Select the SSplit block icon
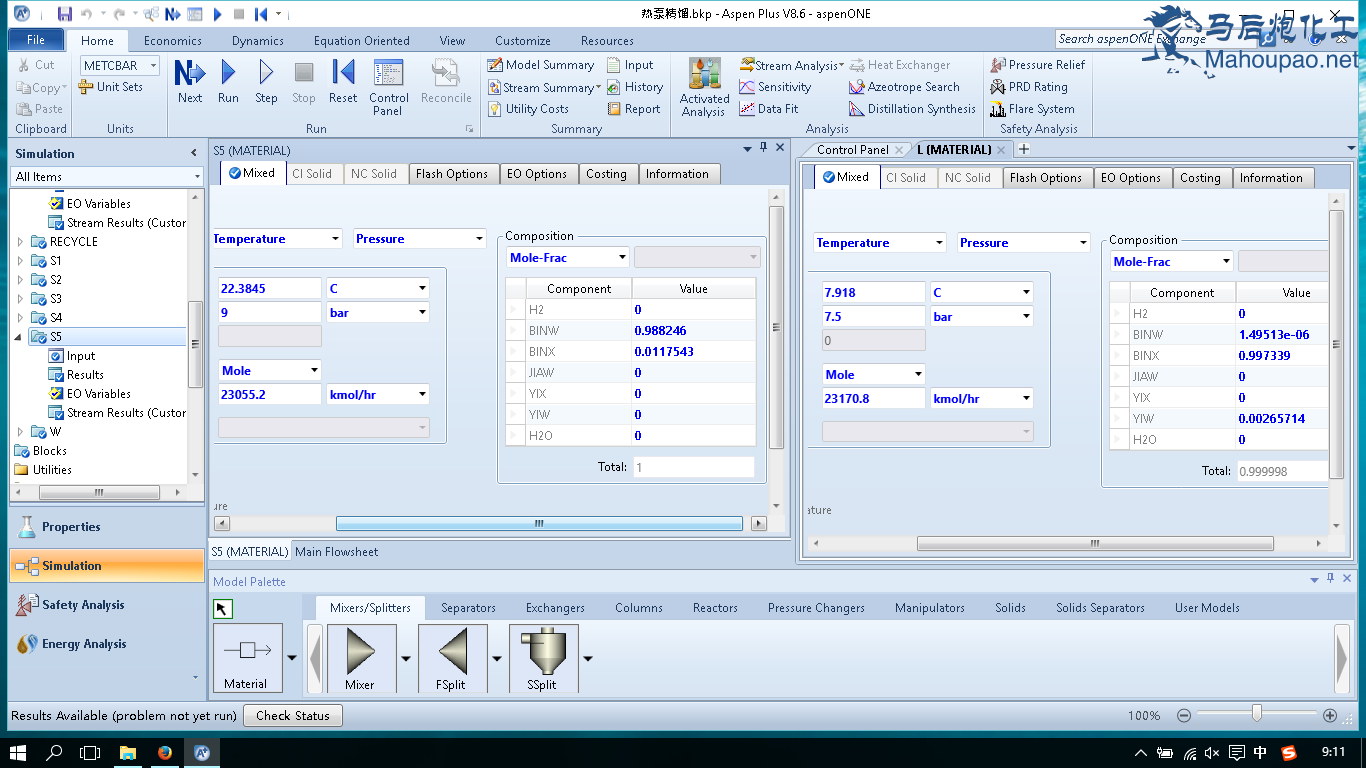The image size is (1366, 768). click(x=542, y=657)
